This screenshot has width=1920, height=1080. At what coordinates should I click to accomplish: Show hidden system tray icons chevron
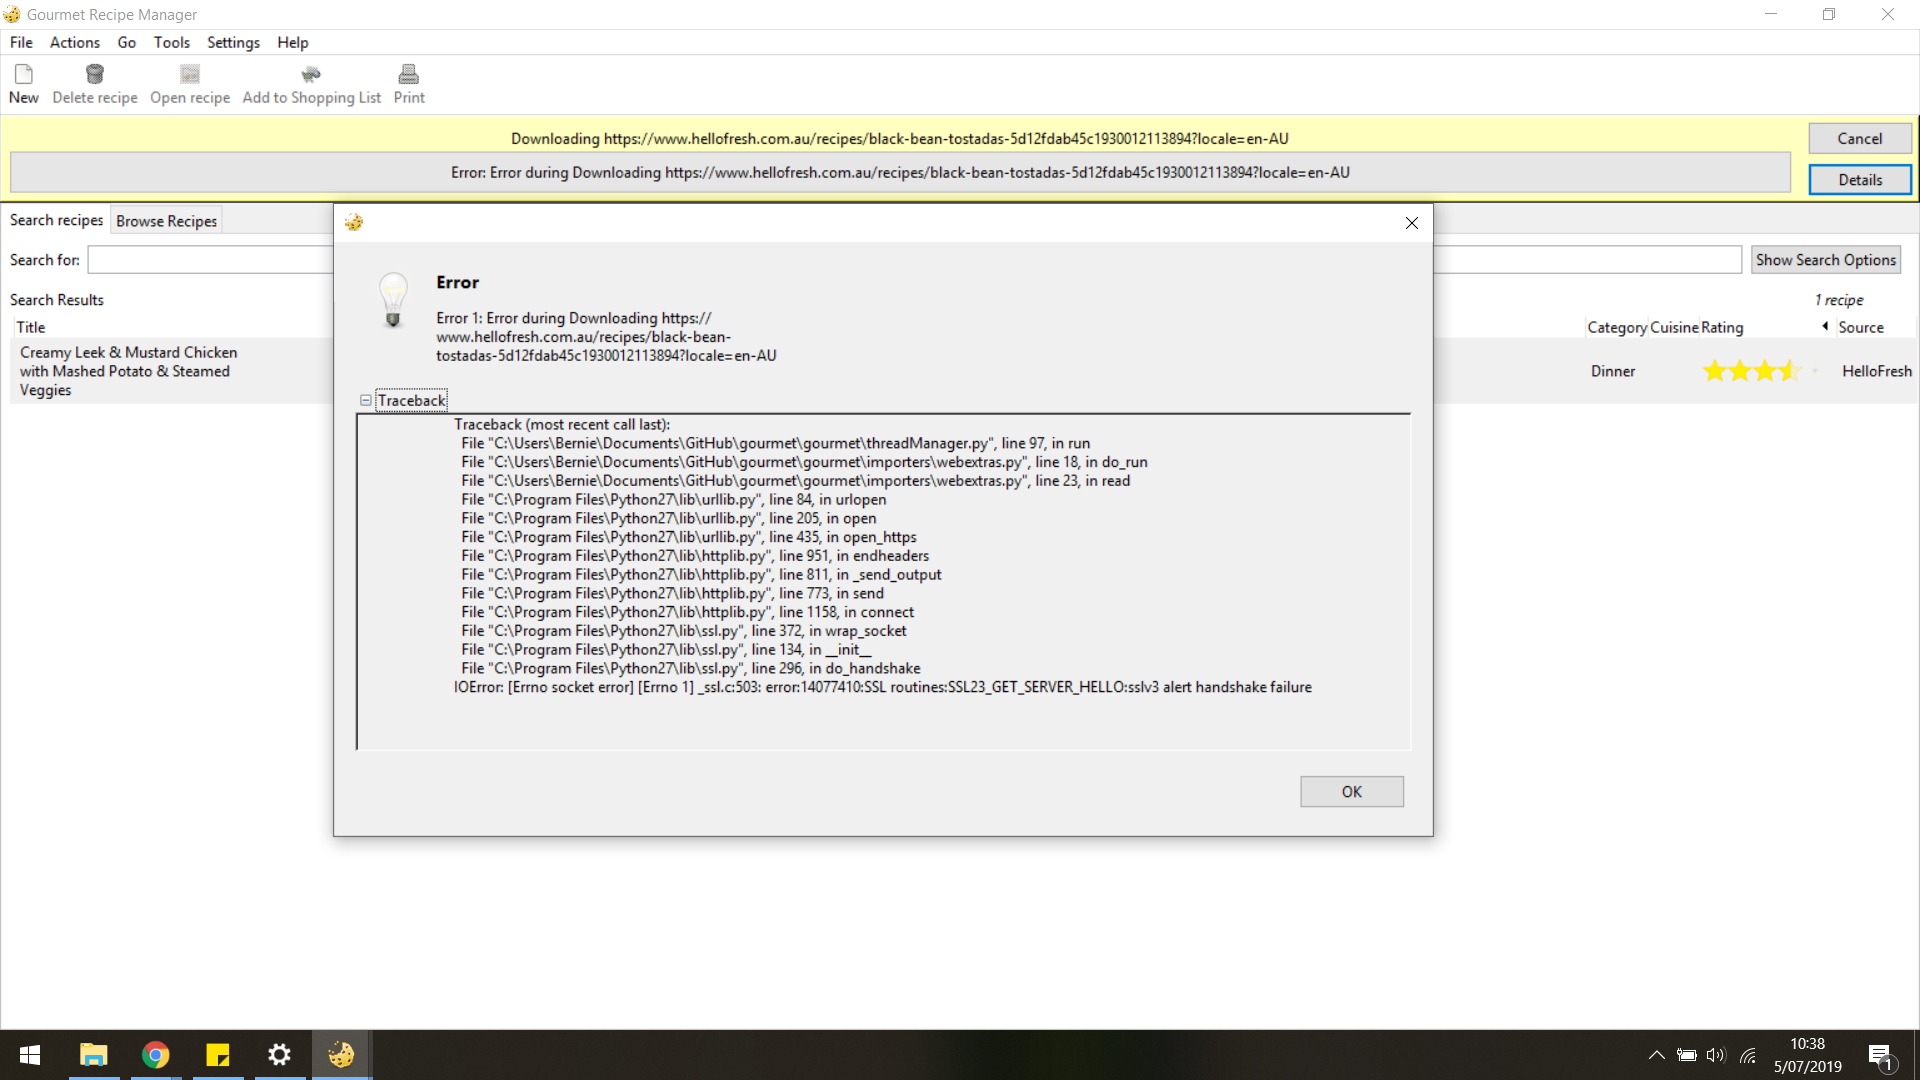point(1656,1055)
